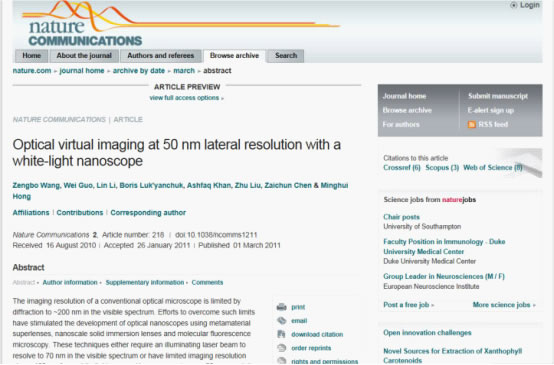Click the order reprints link
Screen dimensions: 554x365
tap(311, 348)
